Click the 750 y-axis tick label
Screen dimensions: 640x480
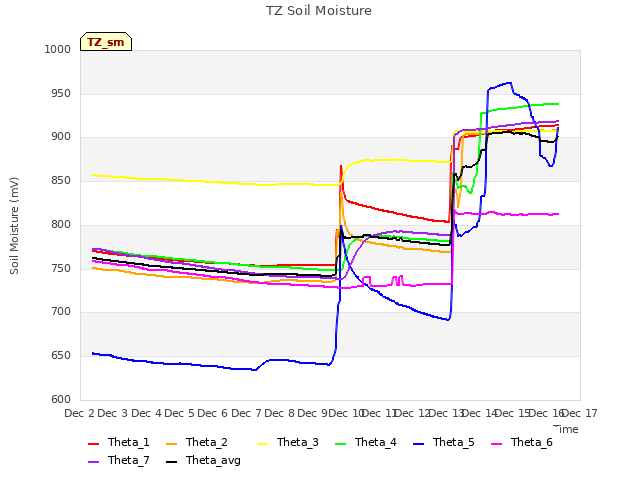pyautogui.click(x=61, y=268)
